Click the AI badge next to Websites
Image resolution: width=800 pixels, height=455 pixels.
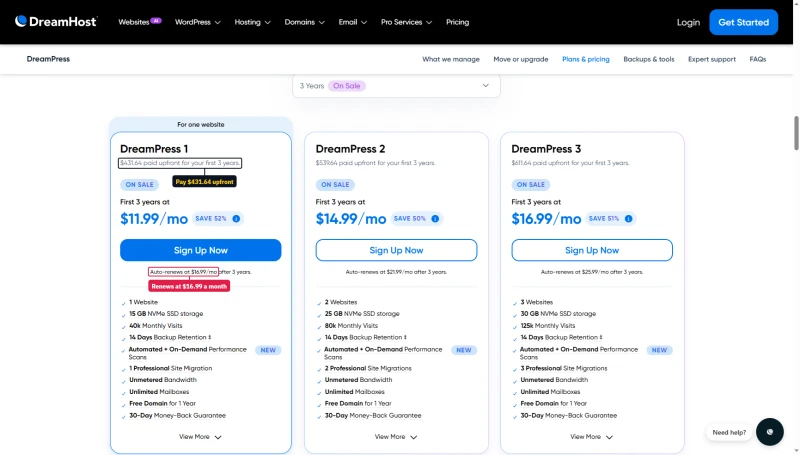156,21
